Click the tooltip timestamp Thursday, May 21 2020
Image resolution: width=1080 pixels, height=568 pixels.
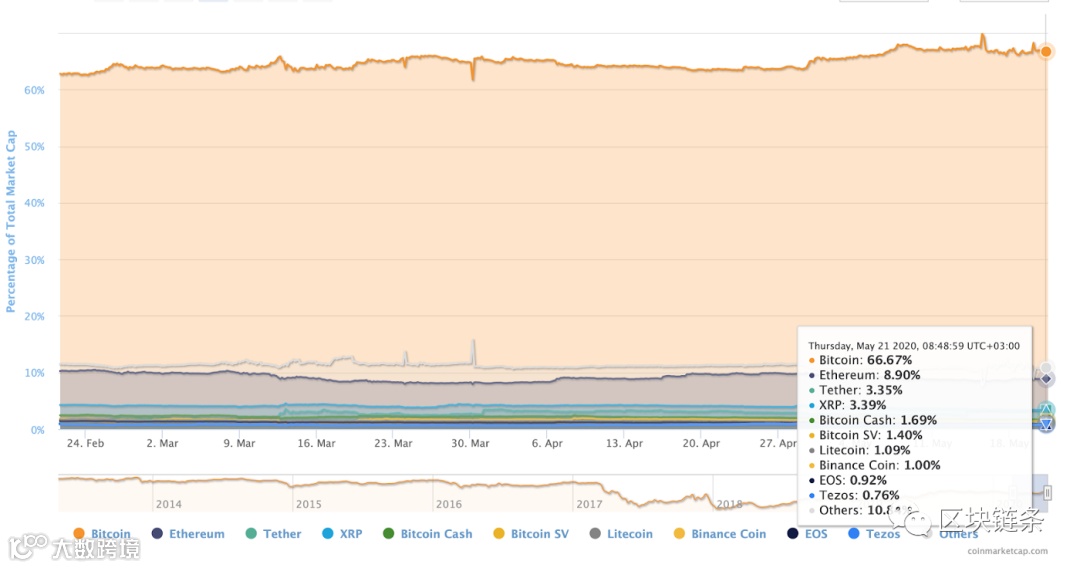click(x=914, y=346)
